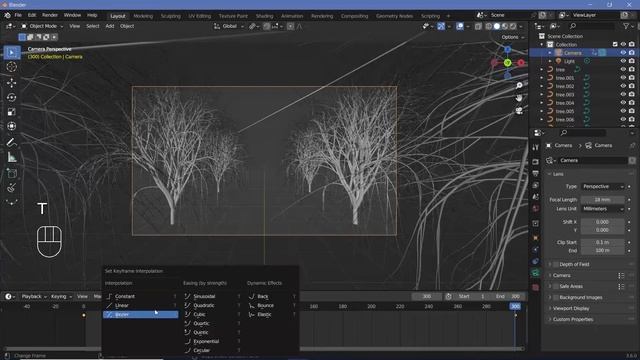Select the Add Cube tool
640x360 pixels.
coord(11,173)
